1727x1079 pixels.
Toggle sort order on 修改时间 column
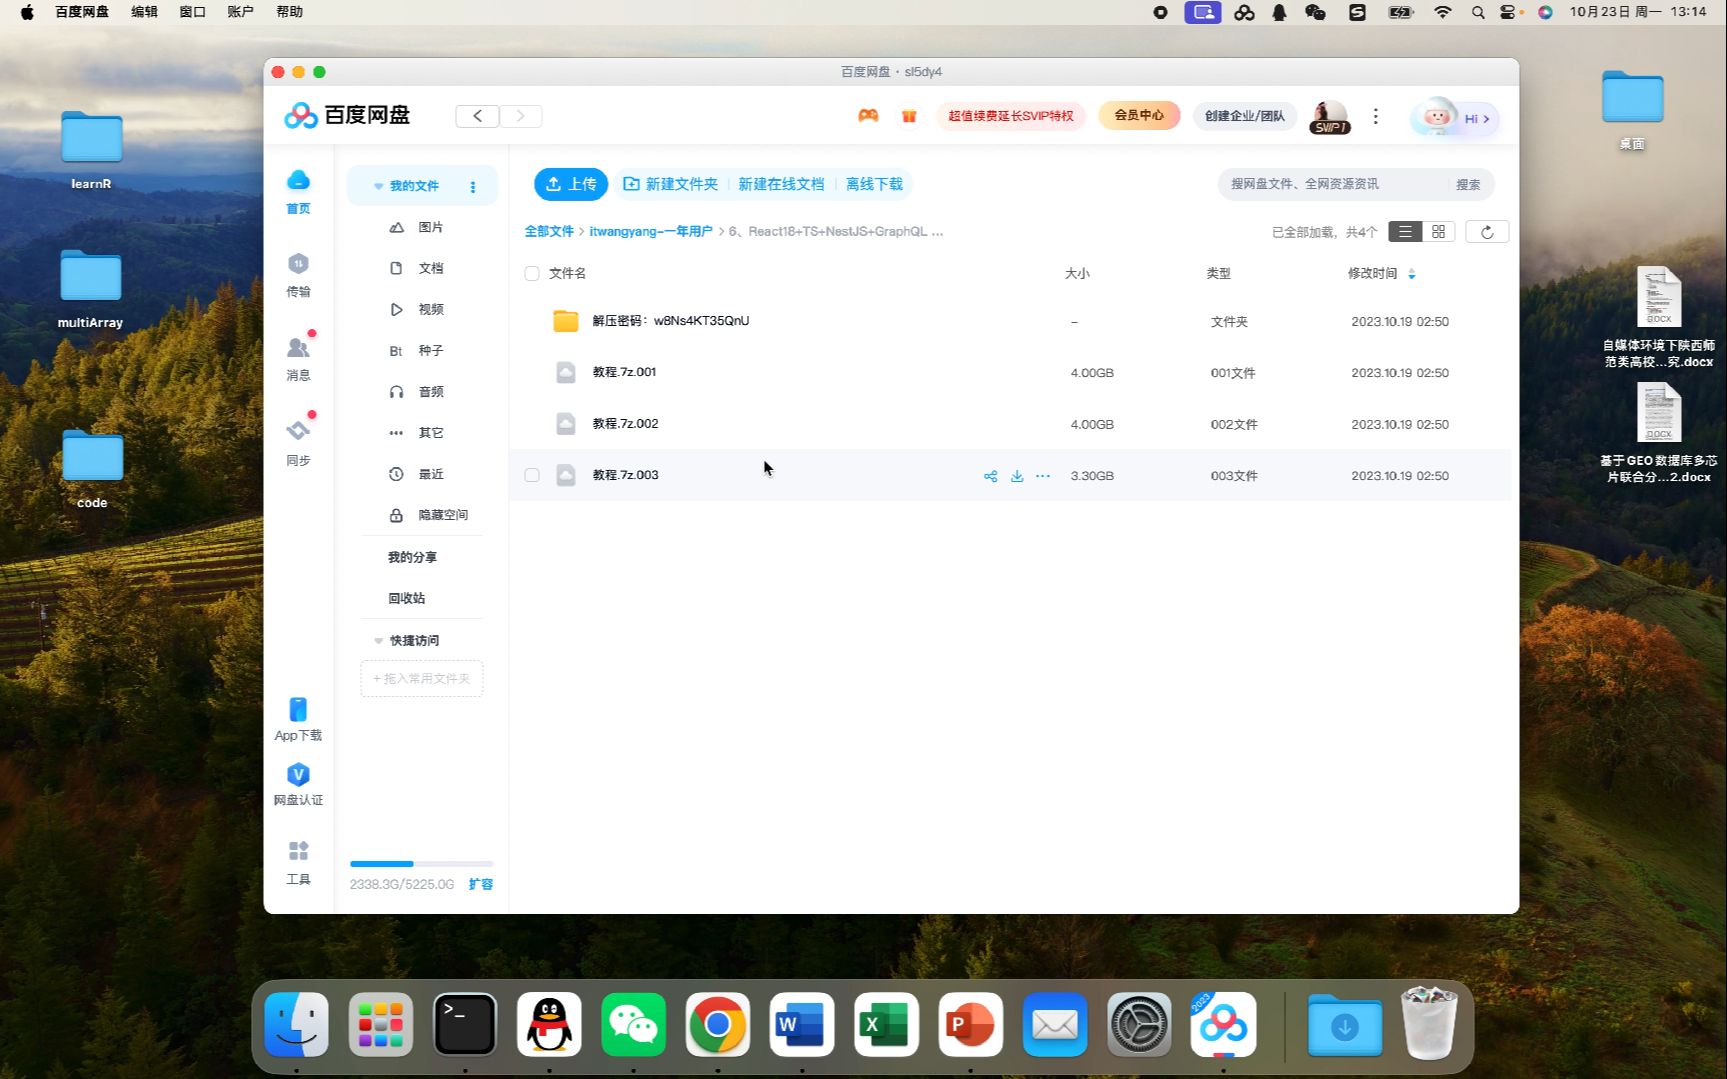click(1412, 274)
